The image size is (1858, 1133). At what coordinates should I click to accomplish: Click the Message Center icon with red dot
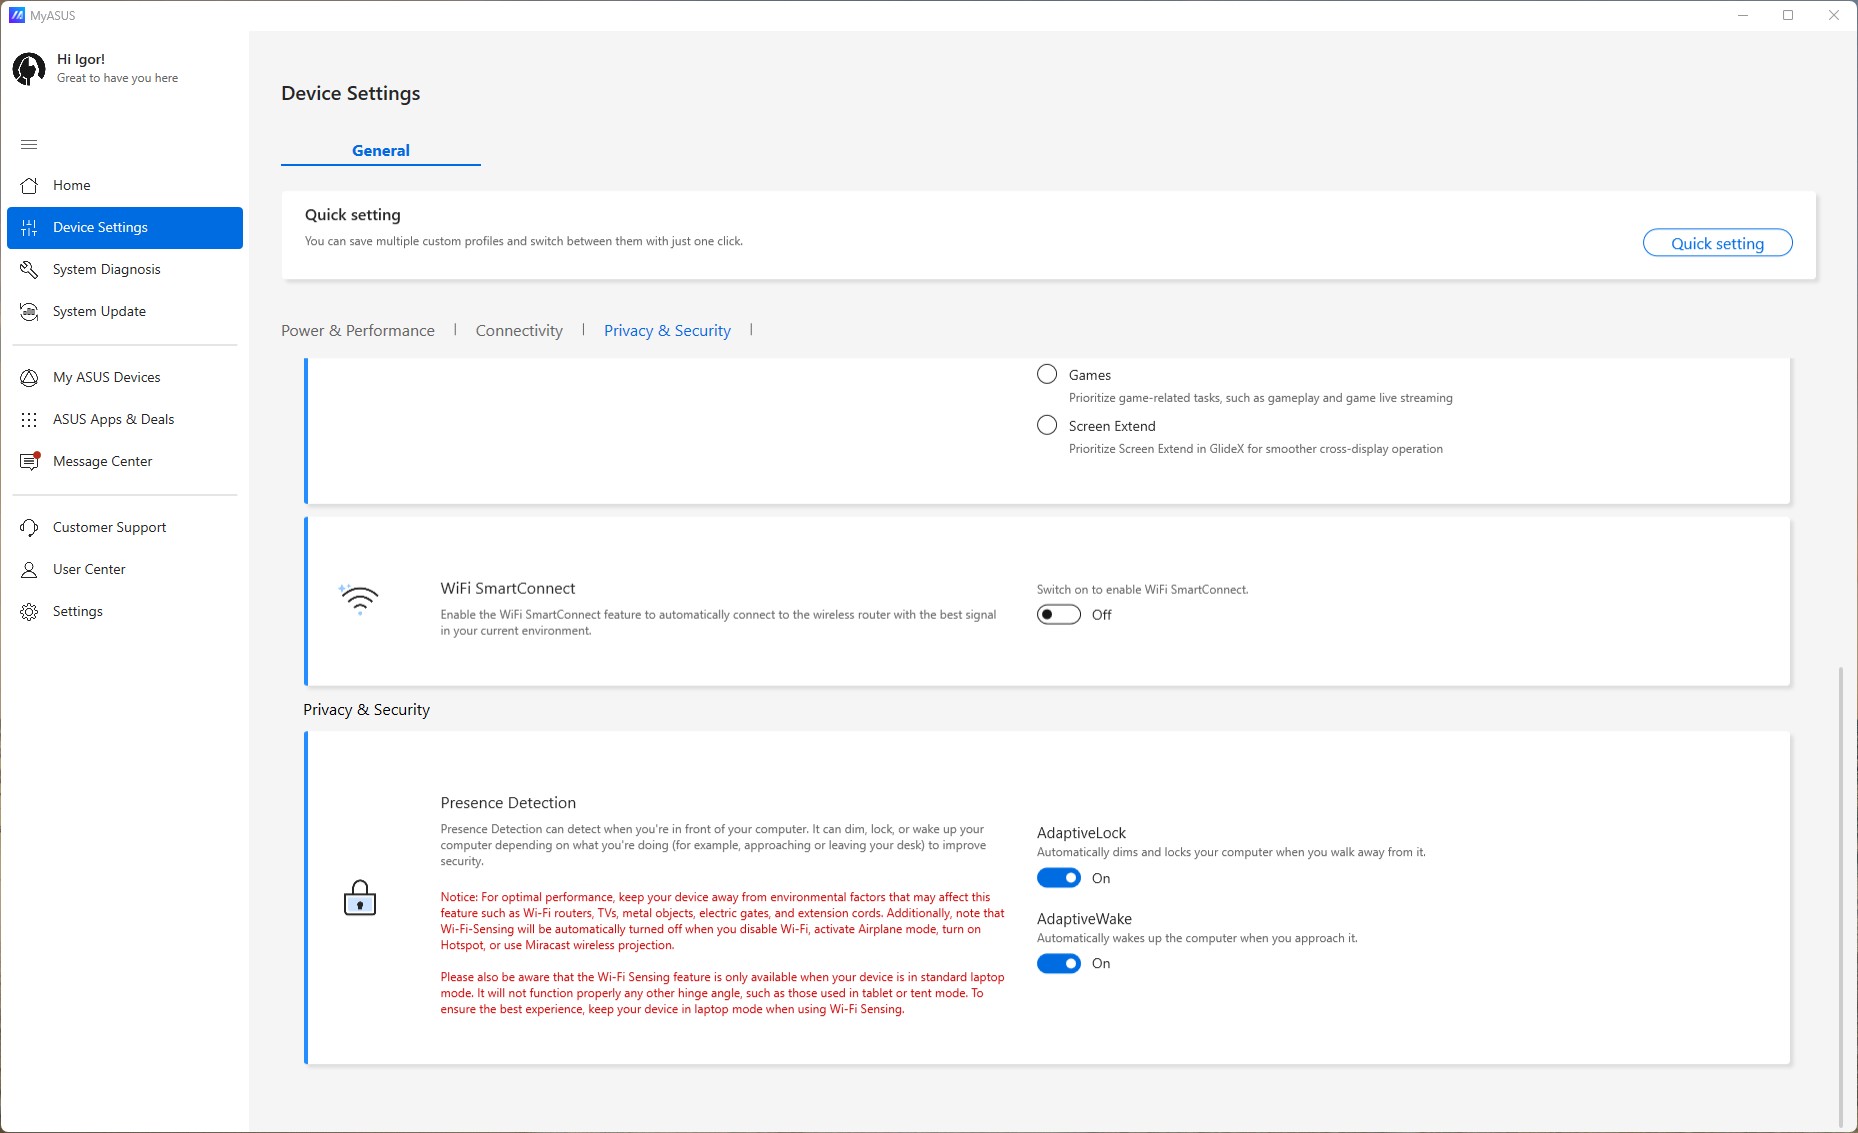30,461
